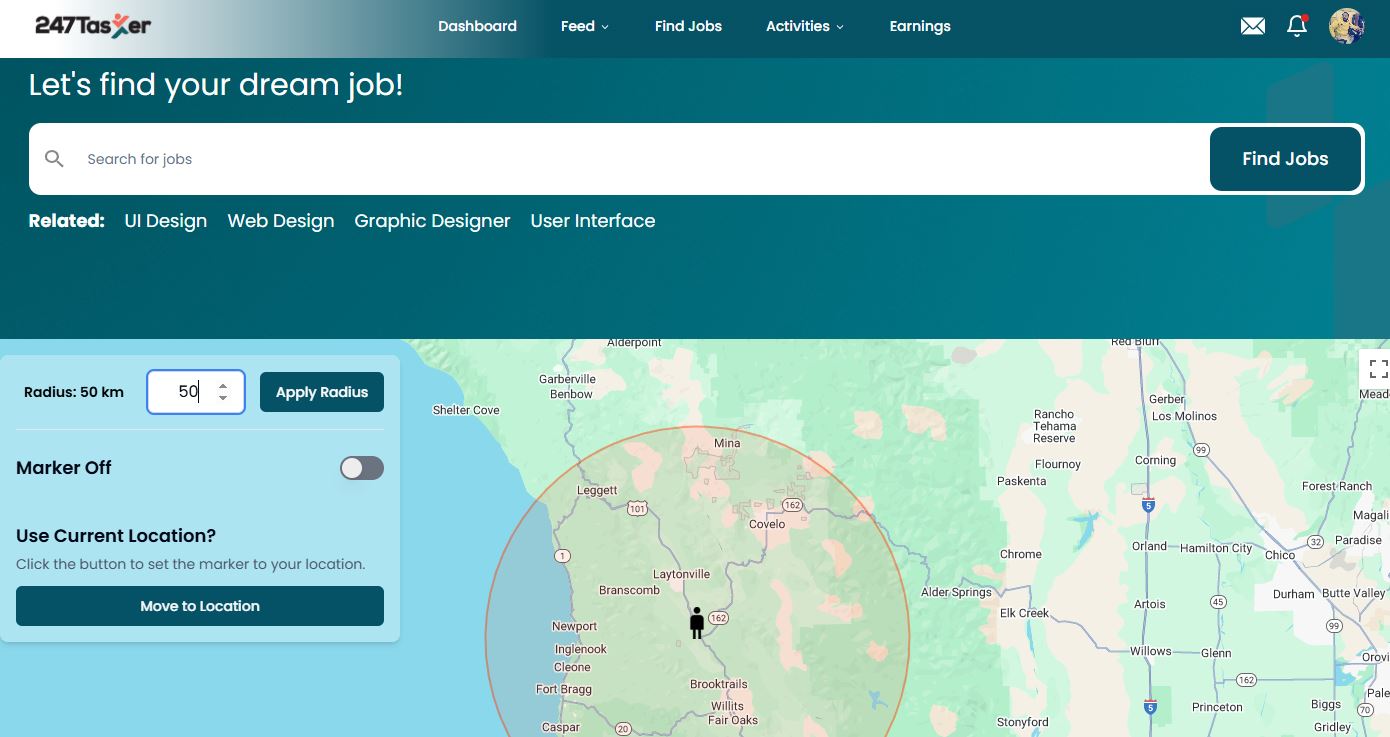Open the messages envelope icon
Screen dimensions: 1390x737
coord(1252,27)
